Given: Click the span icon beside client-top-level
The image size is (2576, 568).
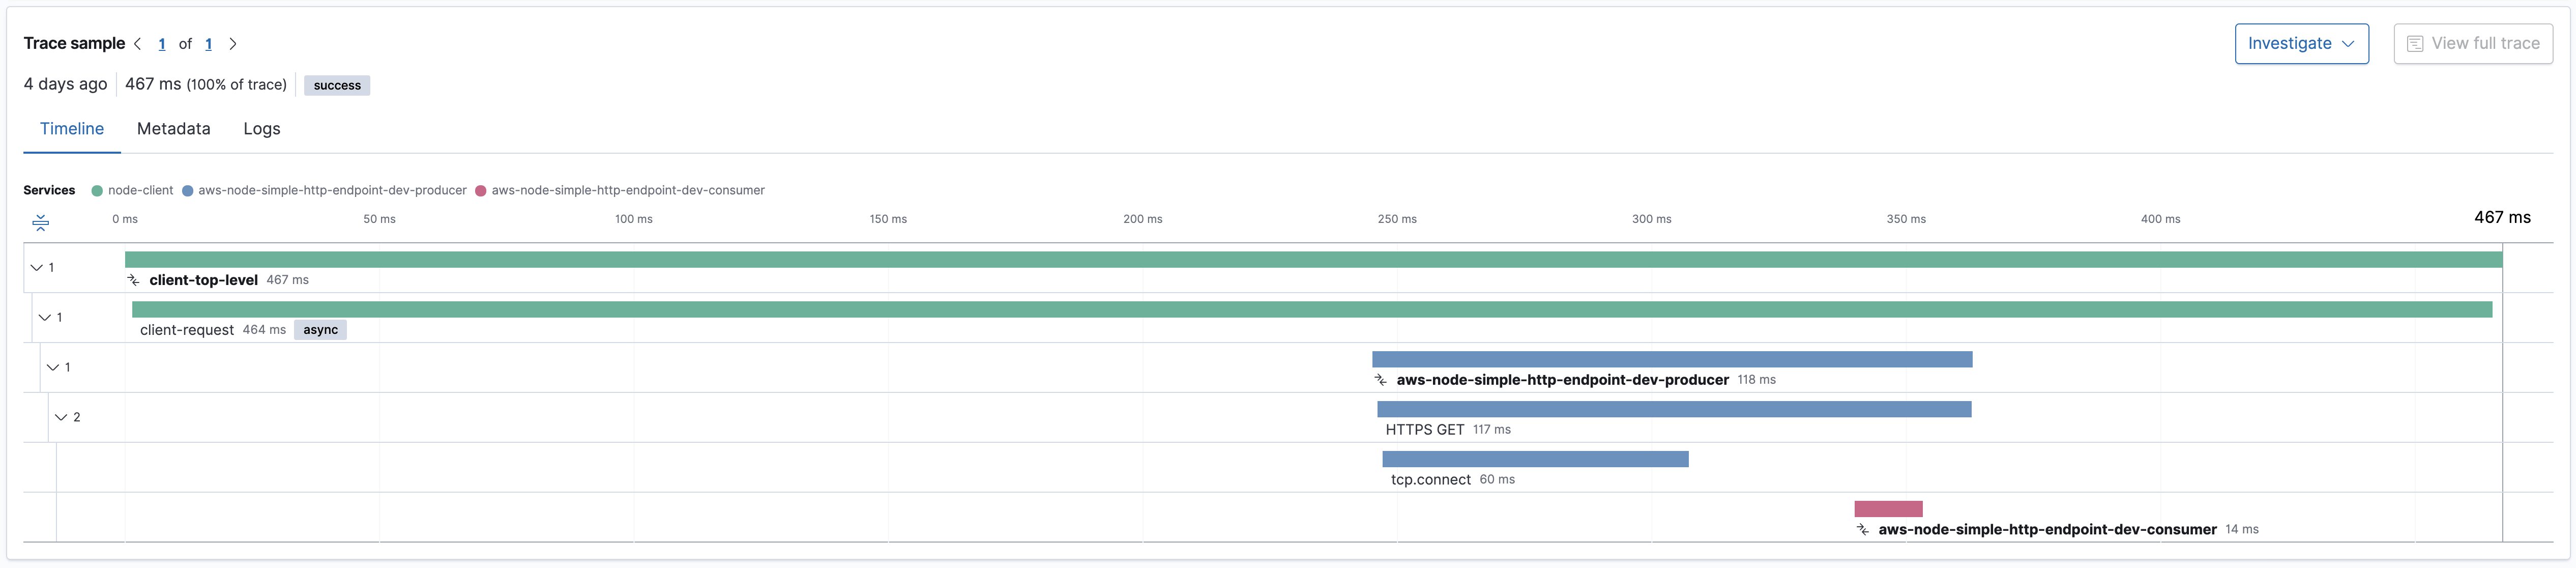Looking at the screenshot, I should (x=134, y=279).
